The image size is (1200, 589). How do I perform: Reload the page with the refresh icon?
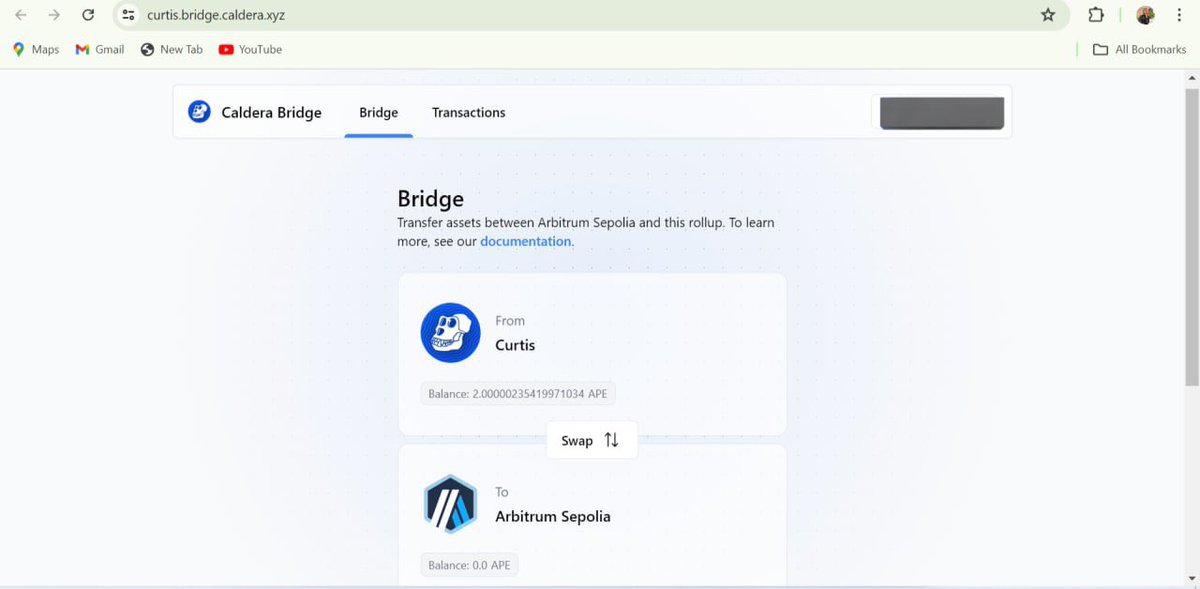[x=88, y=15]
